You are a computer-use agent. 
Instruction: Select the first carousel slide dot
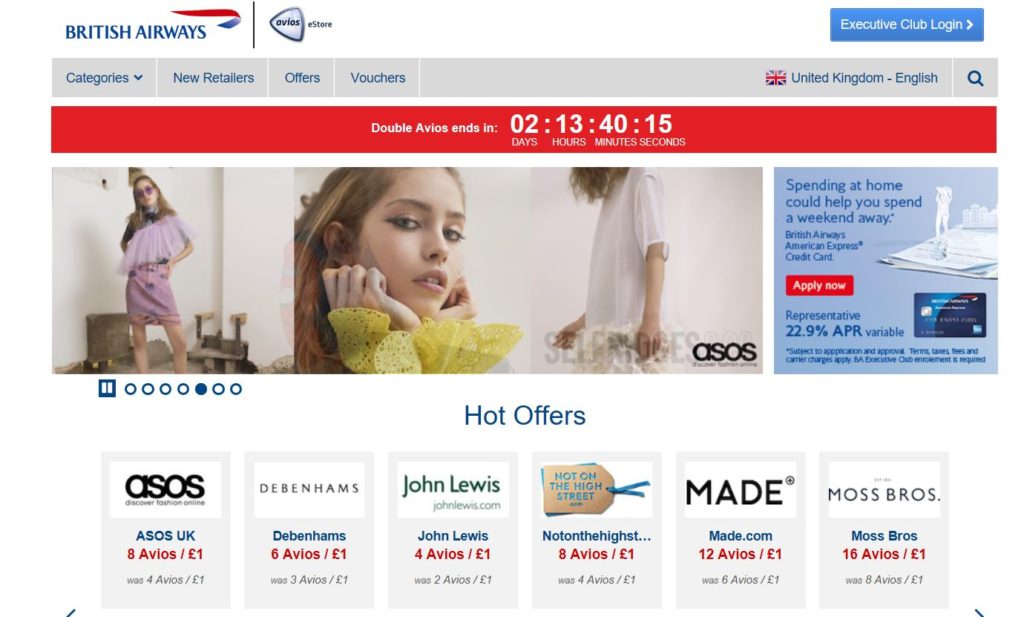pos(131,389)
